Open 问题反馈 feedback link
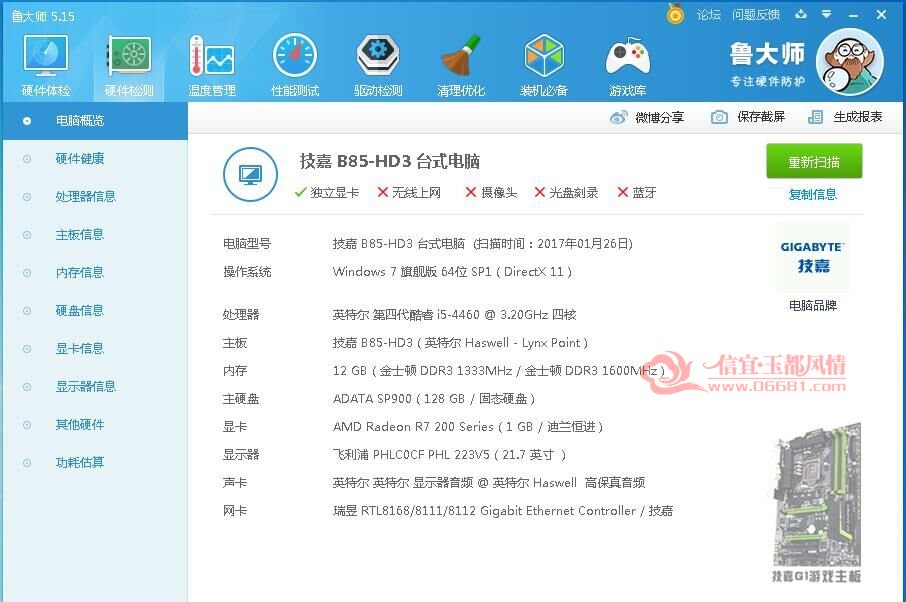The width and height of the screenshot is (906, 602). (x=756, y=14)
